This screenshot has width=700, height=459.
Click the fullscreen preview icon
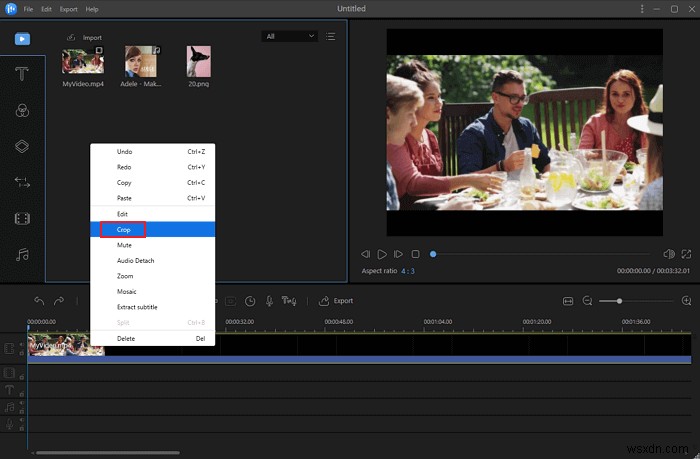coord(687,255)
